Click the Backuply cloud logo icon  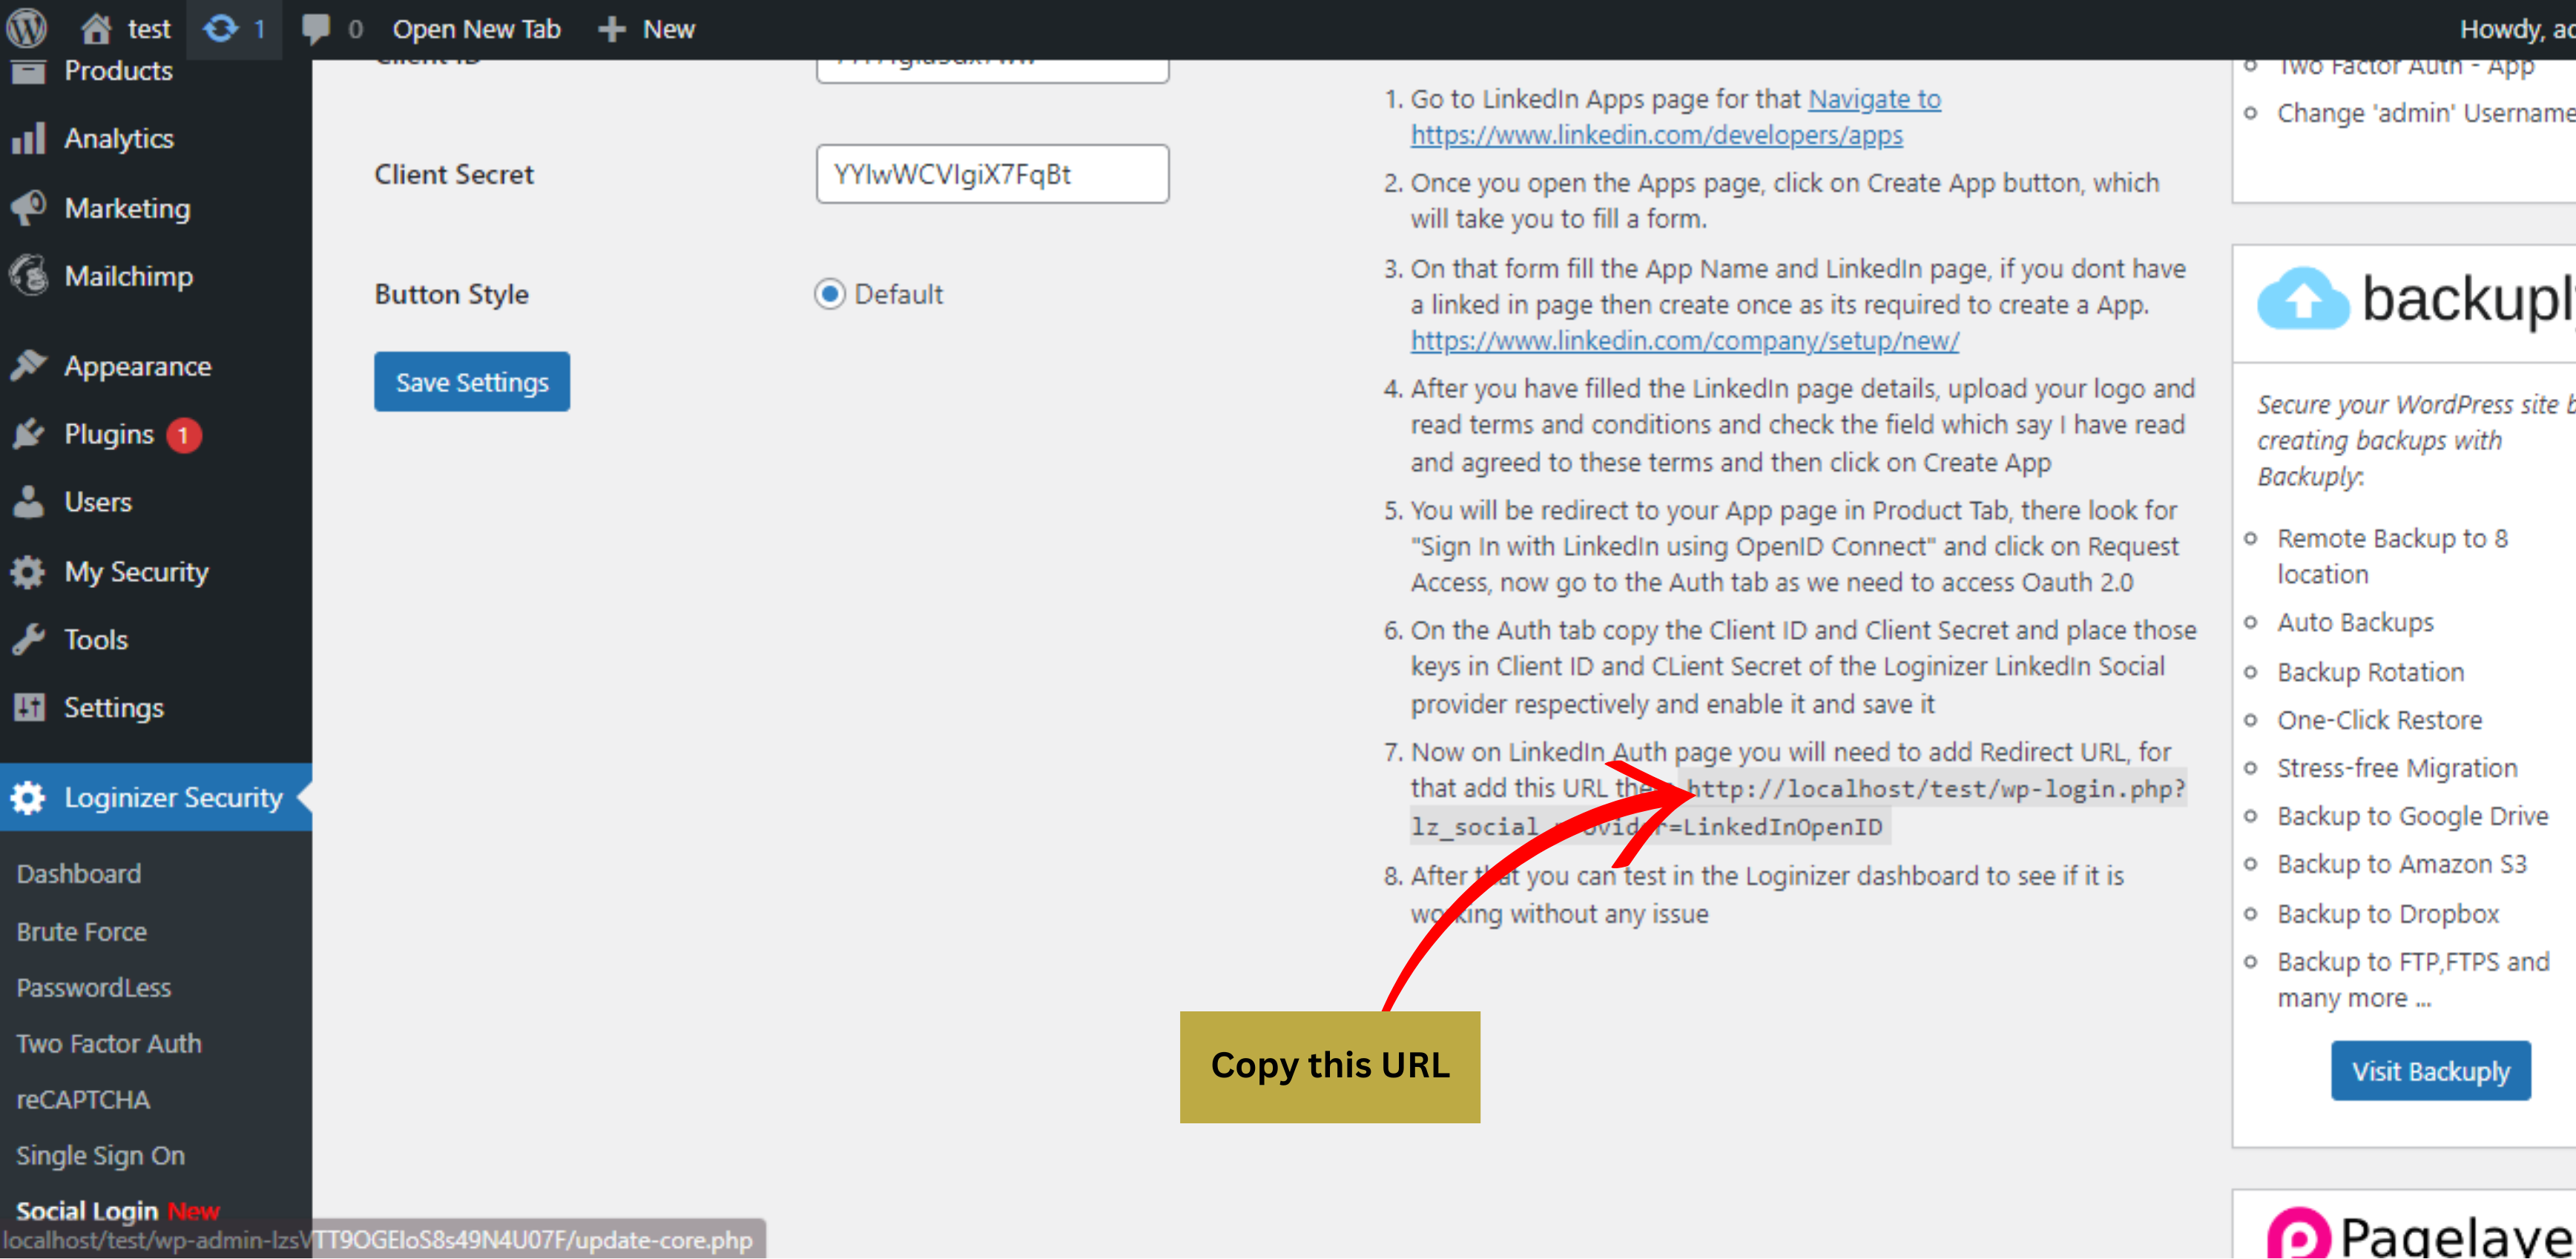click(x=2303, y=298)
